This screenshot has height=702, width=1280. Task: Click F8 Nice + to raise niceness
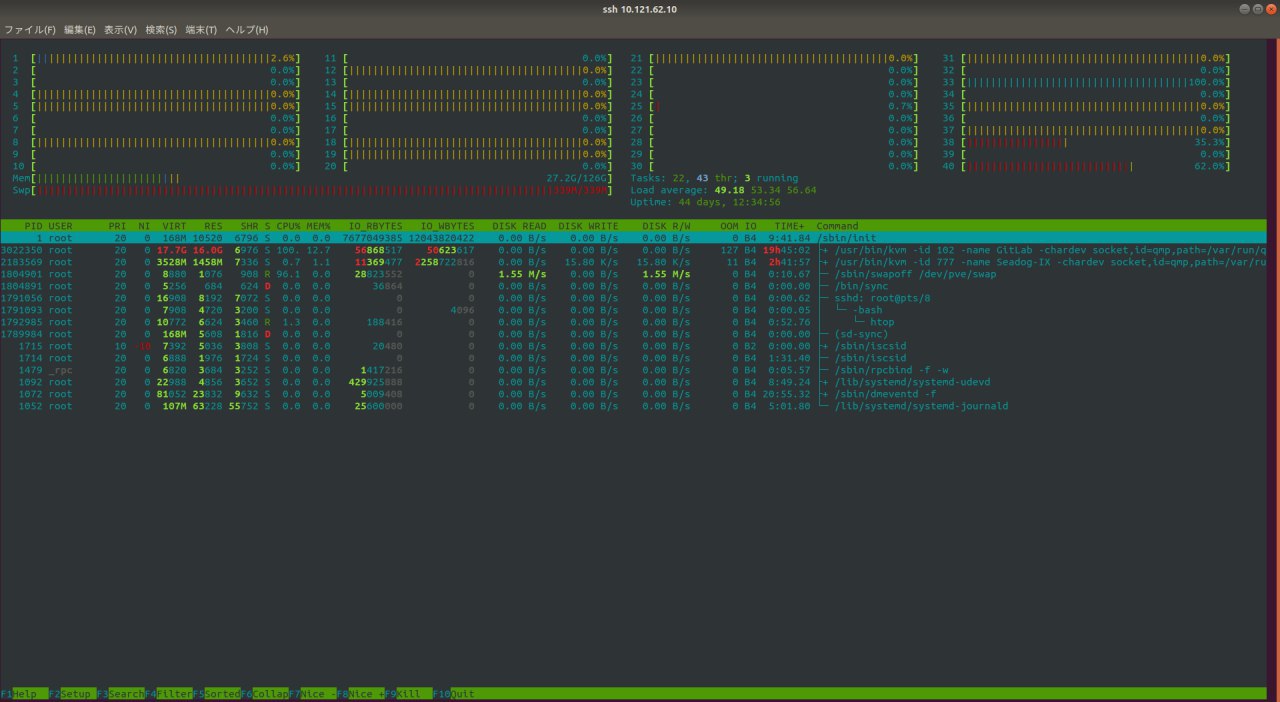point(360,694)
